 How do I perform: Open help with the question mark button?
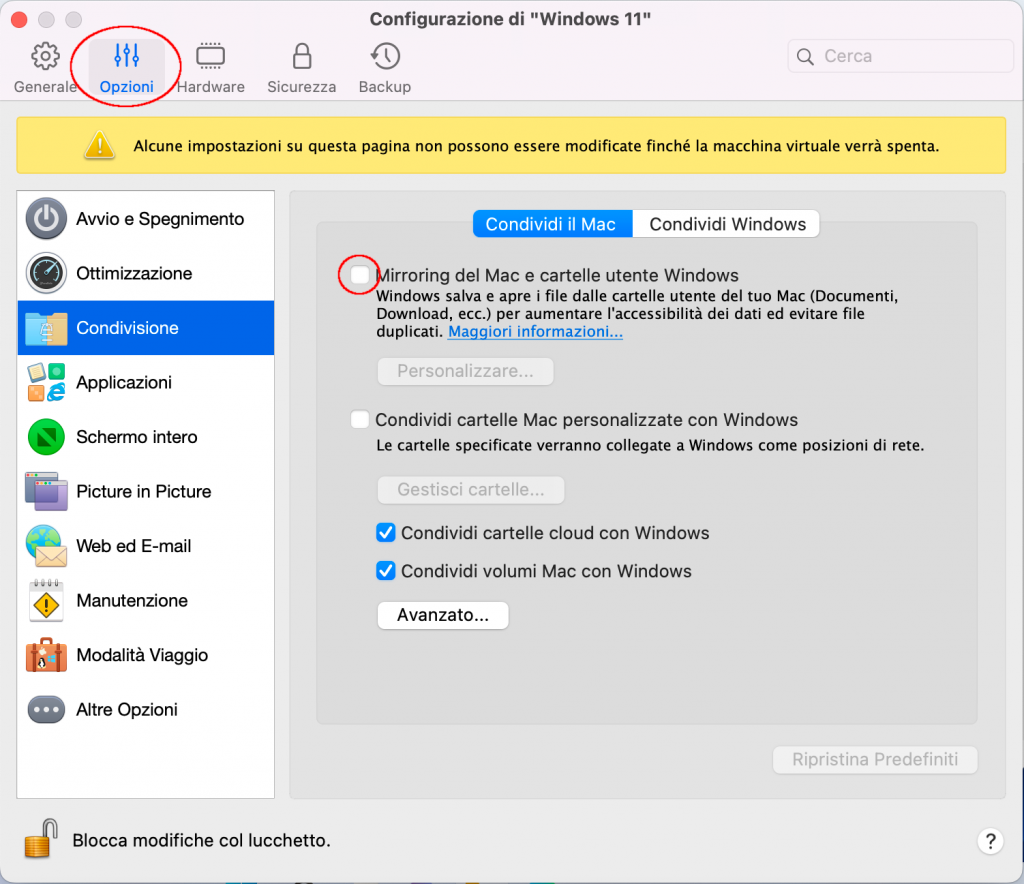coord(991,841)
